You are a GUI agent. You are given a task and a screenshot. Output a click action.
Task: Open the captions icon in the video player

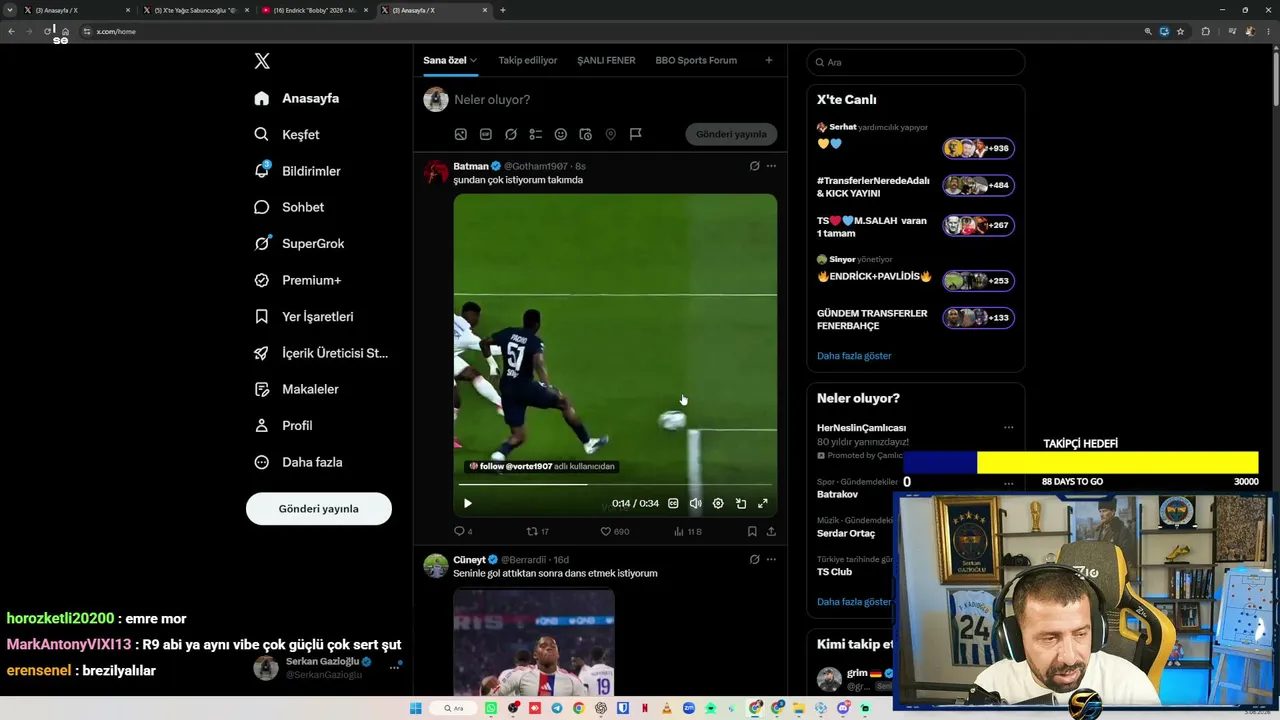[673, 504]
